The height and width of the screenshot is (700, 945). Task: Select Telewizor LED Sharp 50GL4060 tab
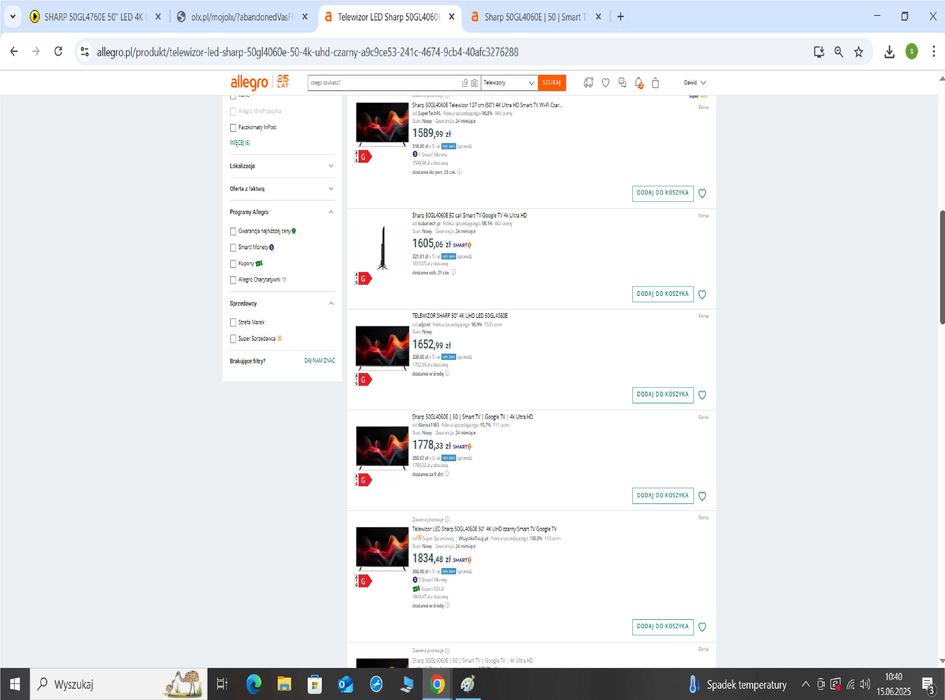(389, 17)
